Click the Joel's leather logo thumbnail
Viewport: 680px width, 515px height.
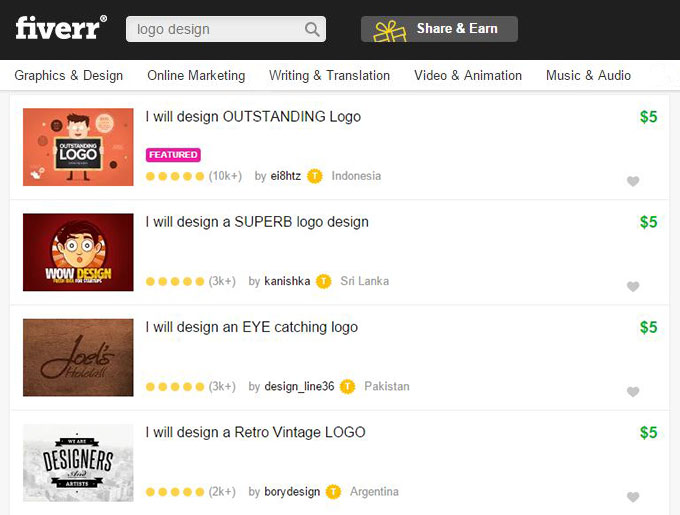pyautogui.click(x=78, y=358)
